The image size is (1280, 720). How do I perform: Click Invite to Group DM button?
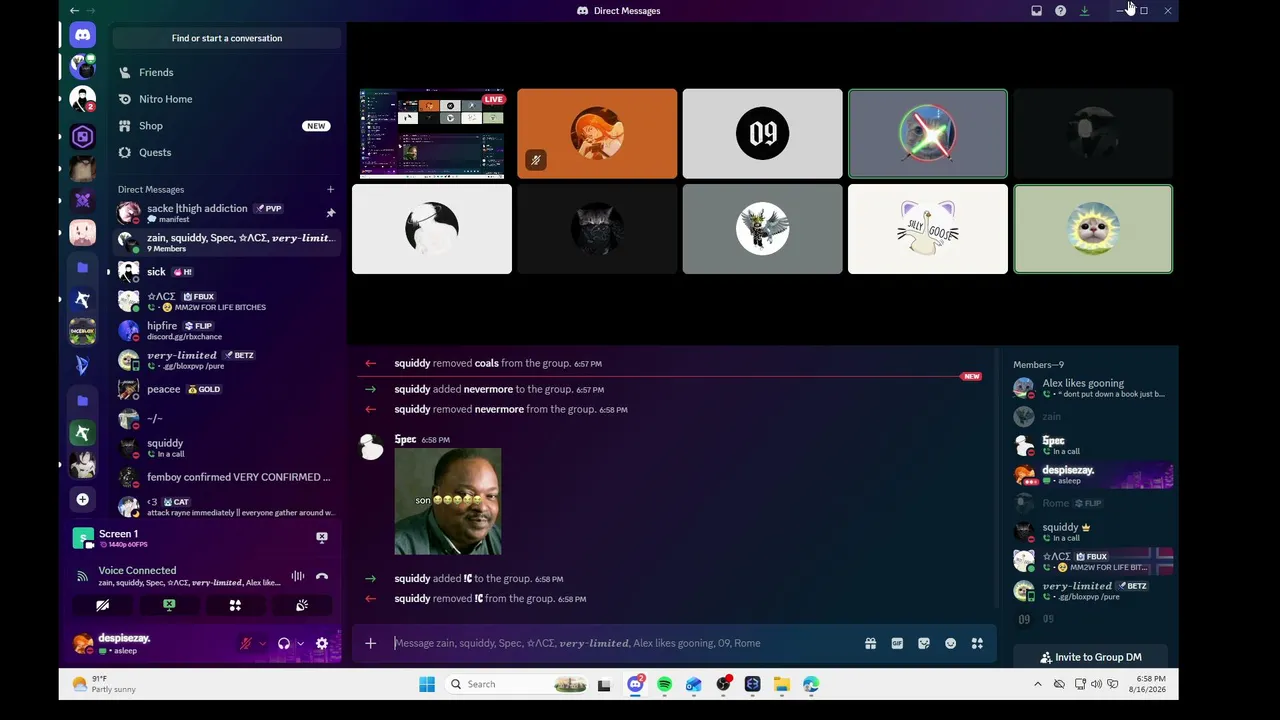[1090, 657]
